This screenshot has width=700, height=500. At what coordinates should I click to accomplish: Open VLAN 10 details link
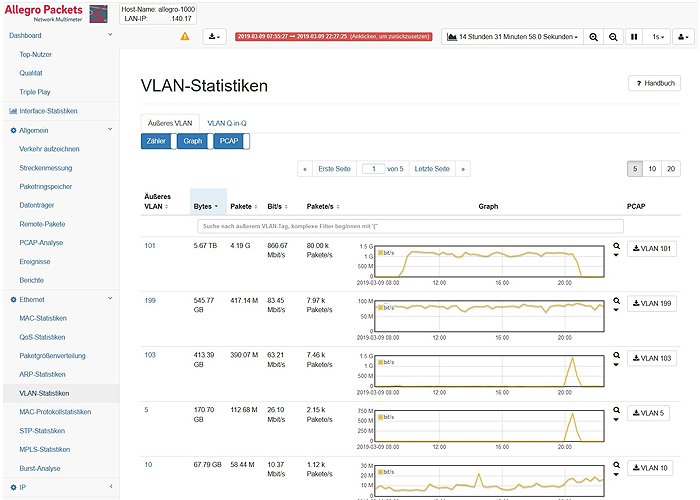(148, 465)
